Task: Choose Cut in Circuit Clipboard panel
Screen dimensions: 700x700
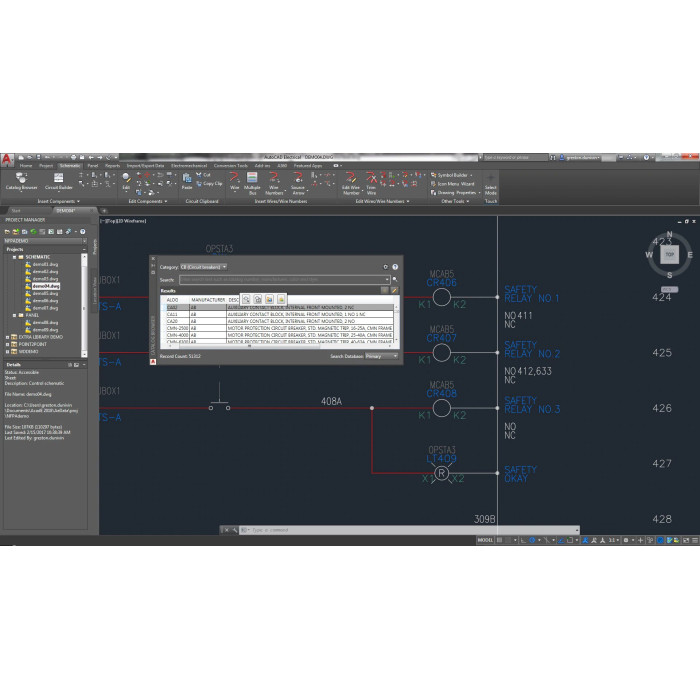Action: pos(203,175)
